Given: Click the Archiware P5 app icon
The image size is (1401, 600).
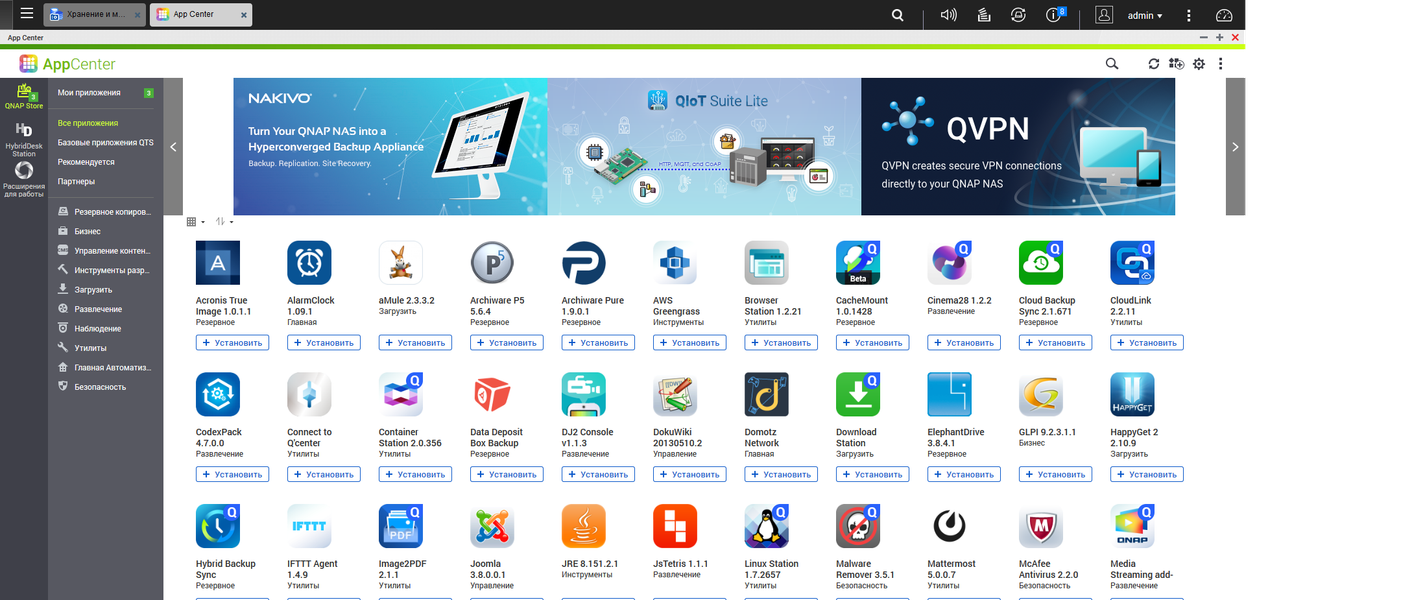Looking at the screenshot, I should click(x=492, y=263).
